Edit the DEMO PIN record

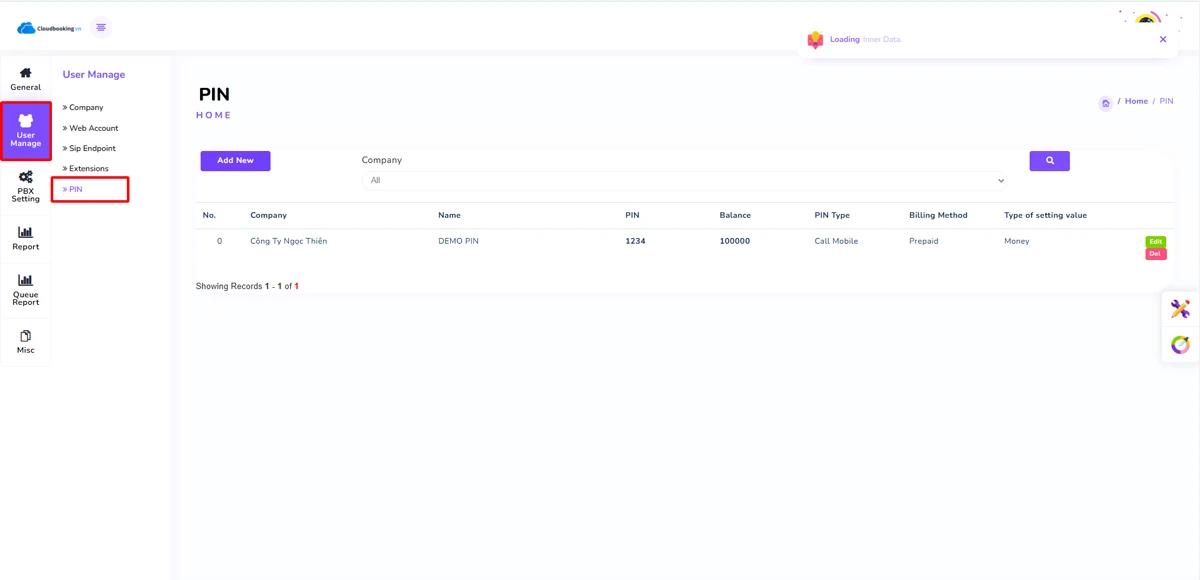tap(1155, 242)
